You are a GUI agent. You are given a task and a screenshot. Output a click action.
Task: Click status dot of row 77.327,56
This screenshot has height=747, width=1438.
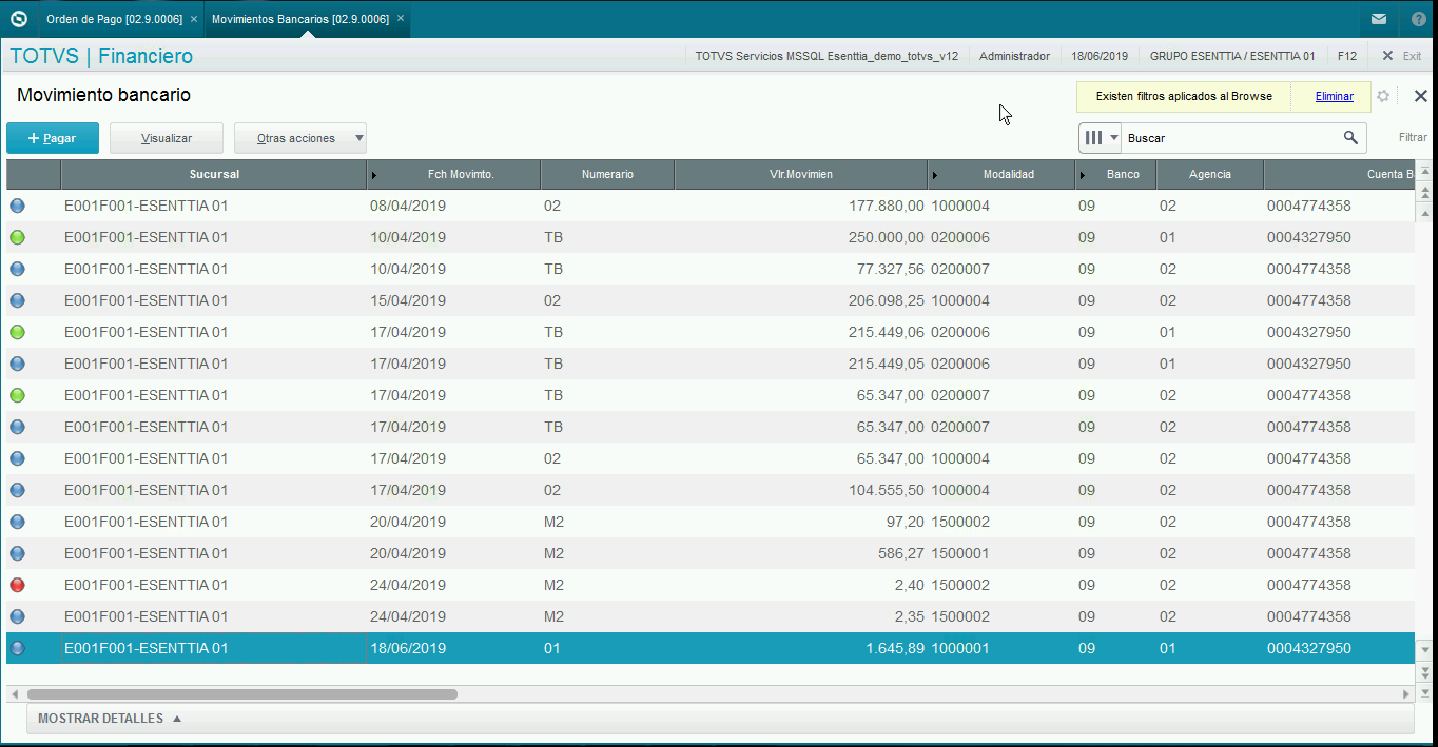coord(17,269)
